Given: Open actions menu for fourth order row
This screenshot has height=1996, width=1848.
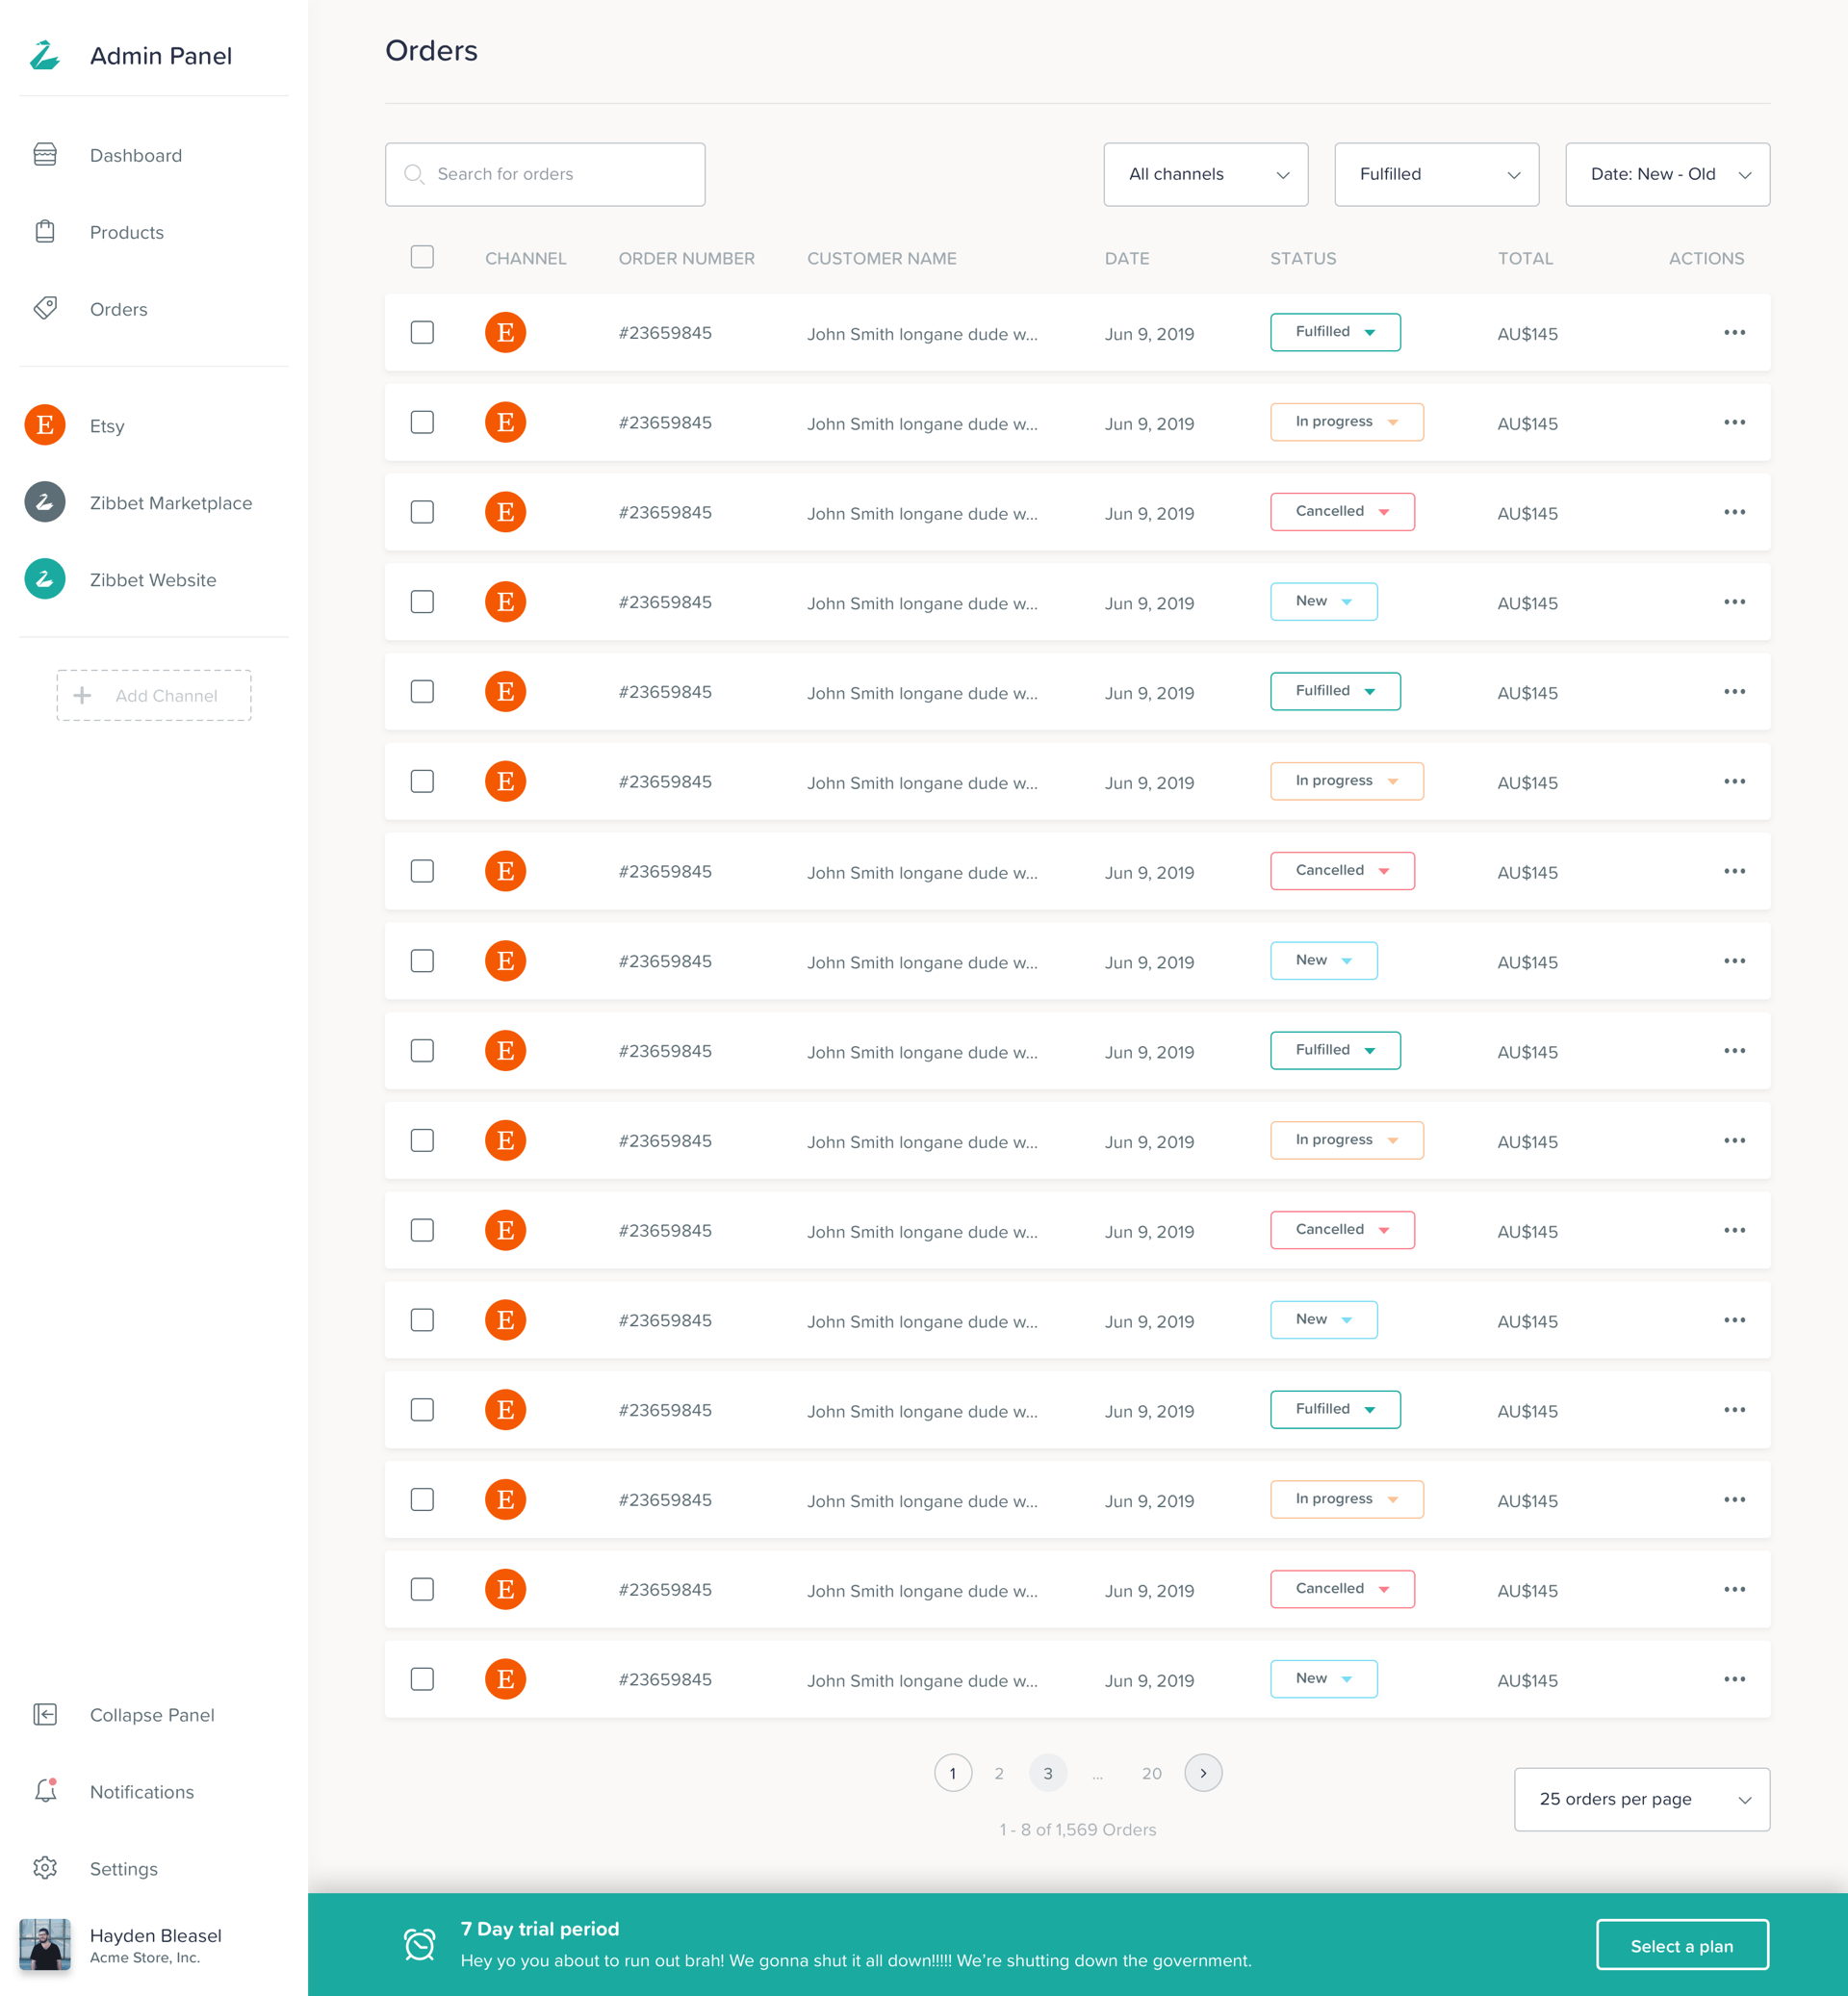Looking at the screenshot, I should click(1734, 601).
